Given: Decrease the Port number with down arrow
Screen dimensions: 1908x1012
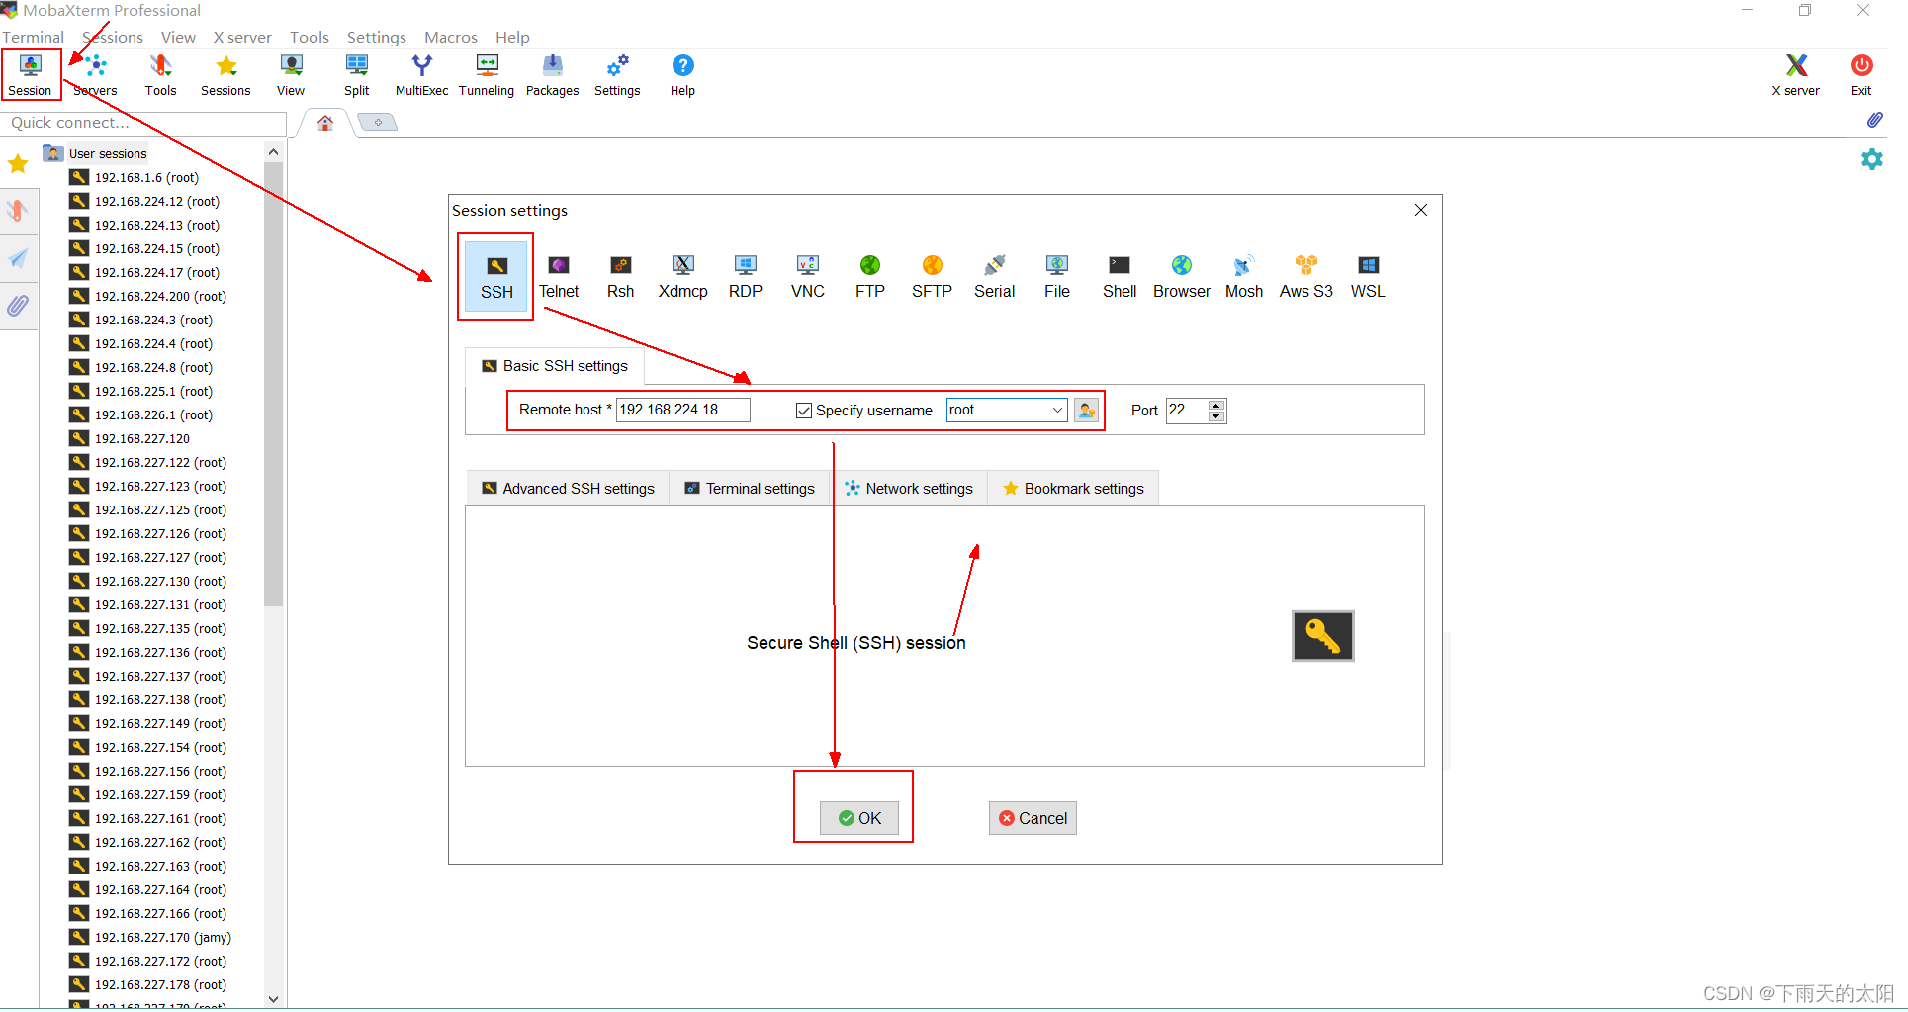Looking at the screenshot, I should point(1216,416).
